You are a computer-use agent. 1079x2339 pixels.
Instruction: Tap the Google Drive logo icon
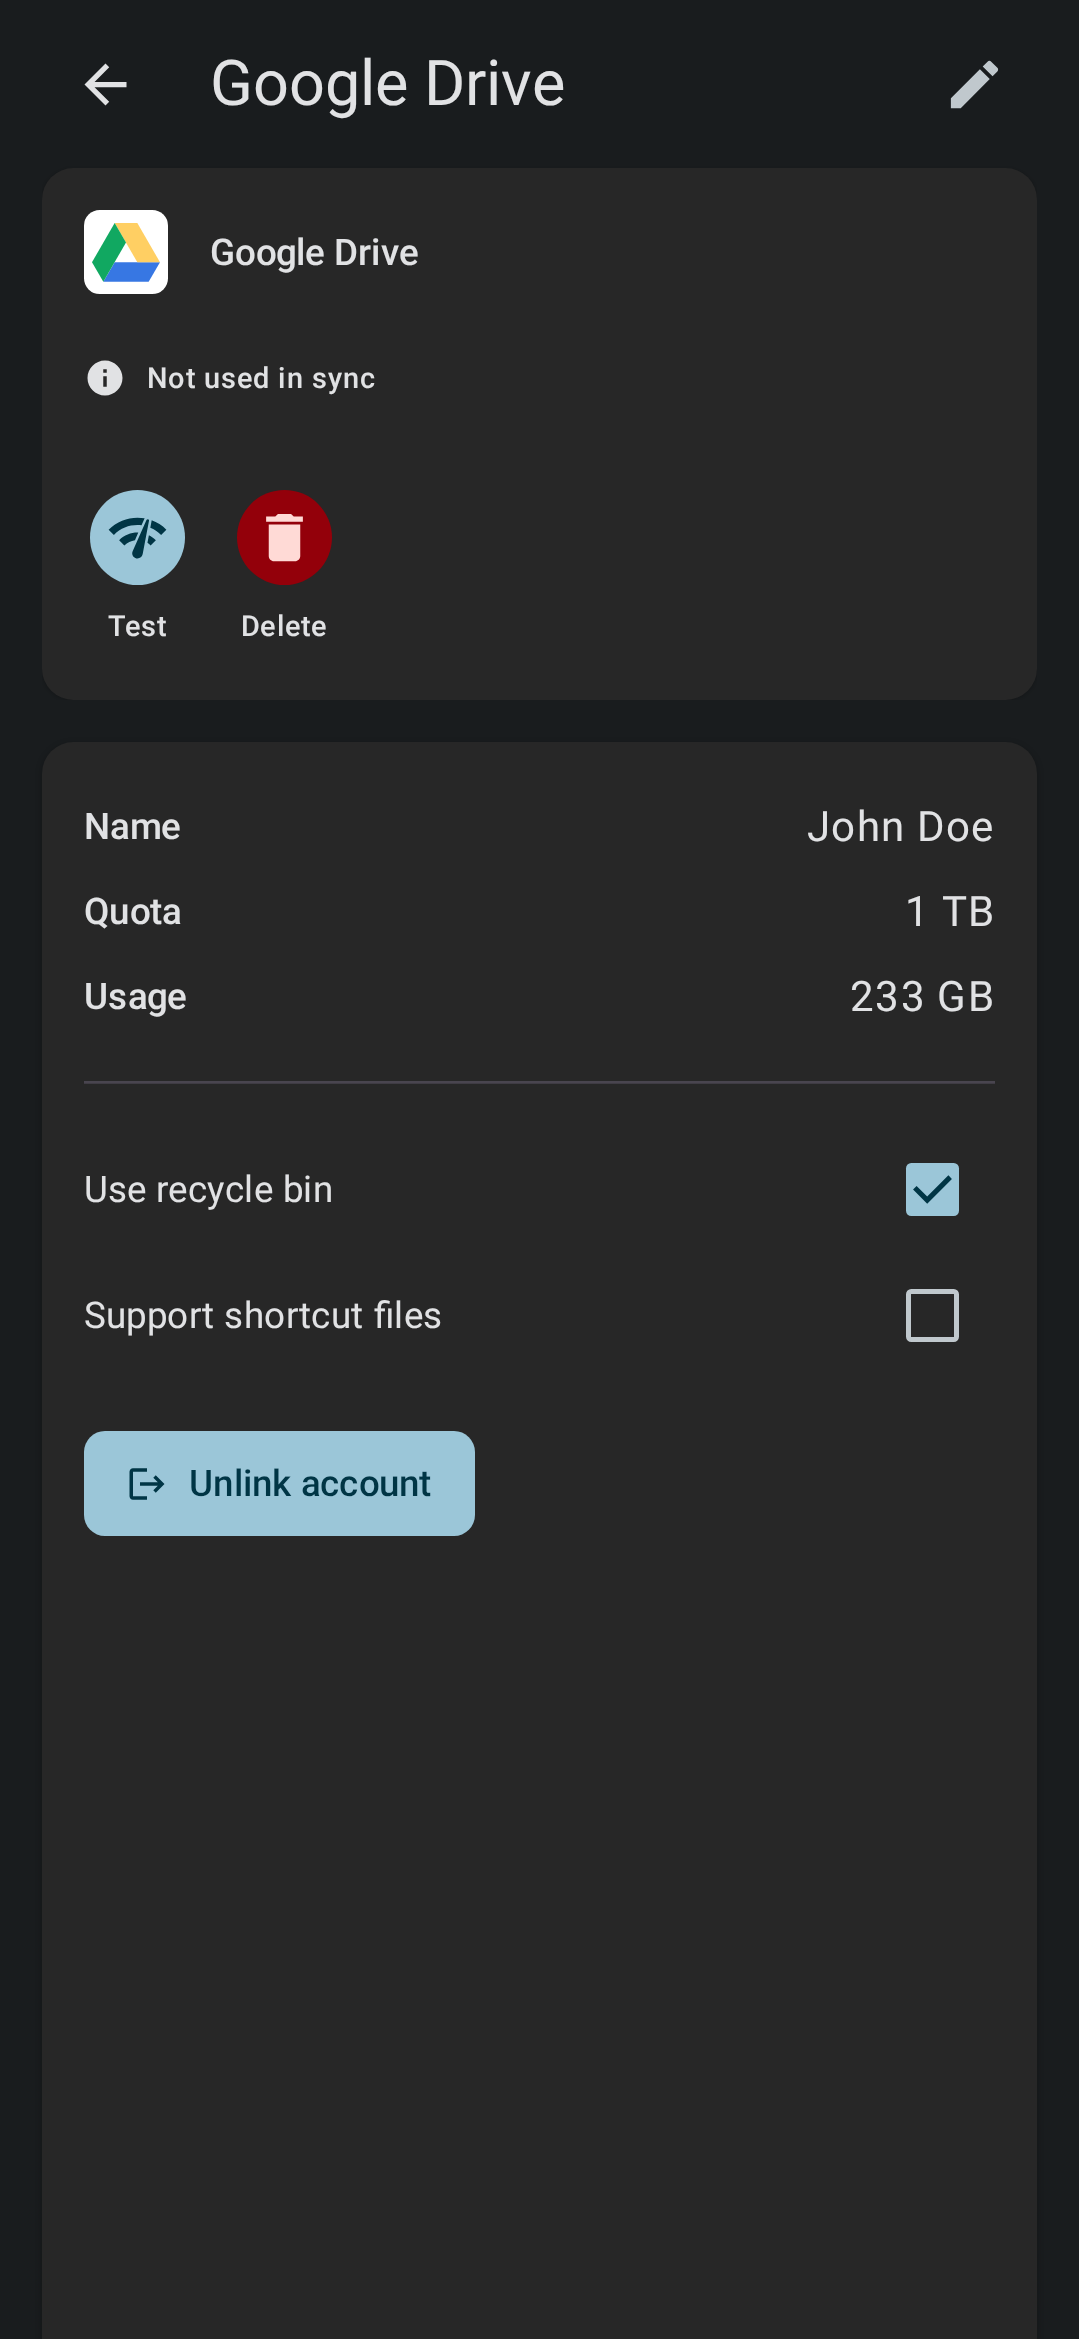126,252
